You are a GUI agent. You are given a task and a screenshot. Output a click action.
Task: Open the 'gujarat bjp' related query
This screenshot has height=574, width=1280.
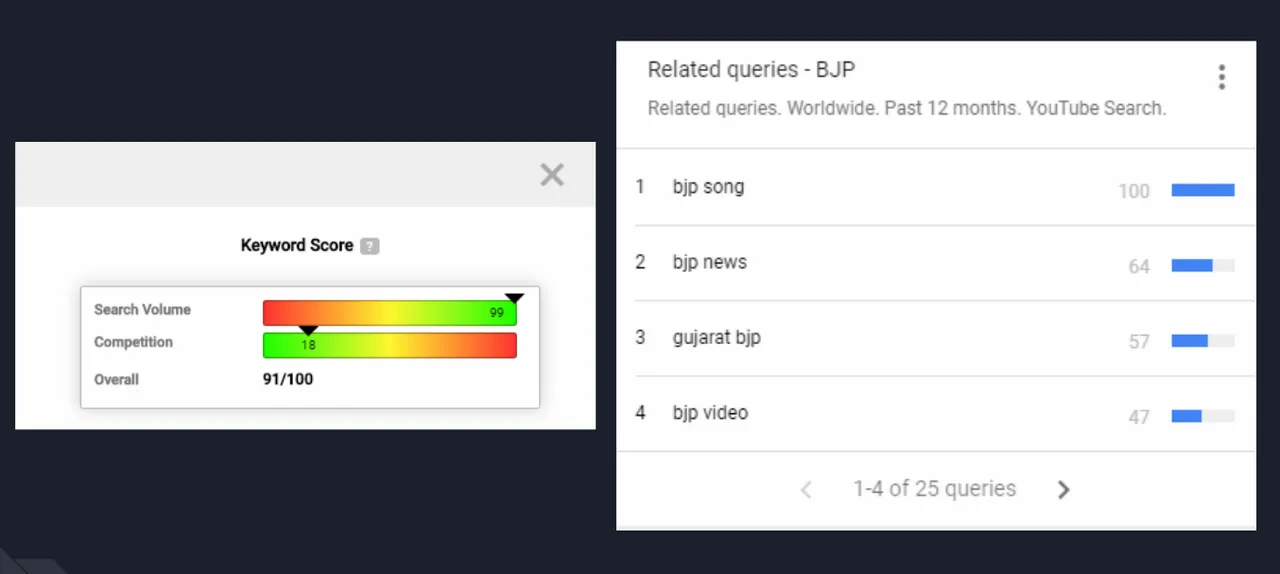(x=716, y=338)
